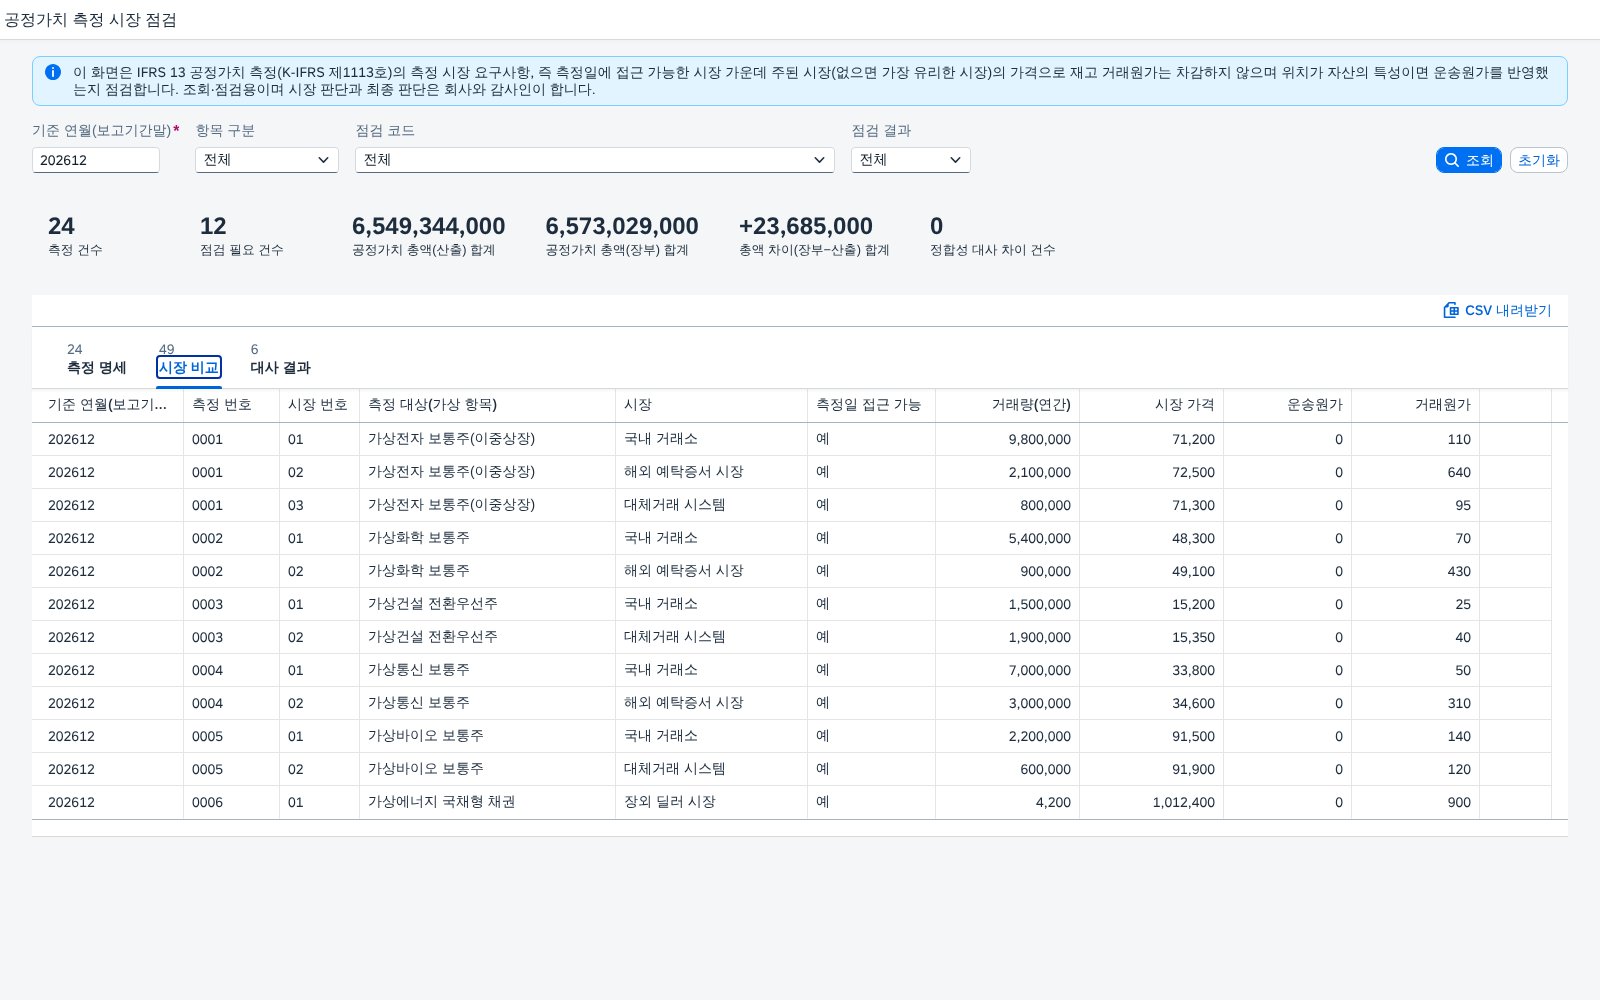Open the 대사 결과 tab
Viewport: 1600px width, 1000px height.
click(280, 359)
